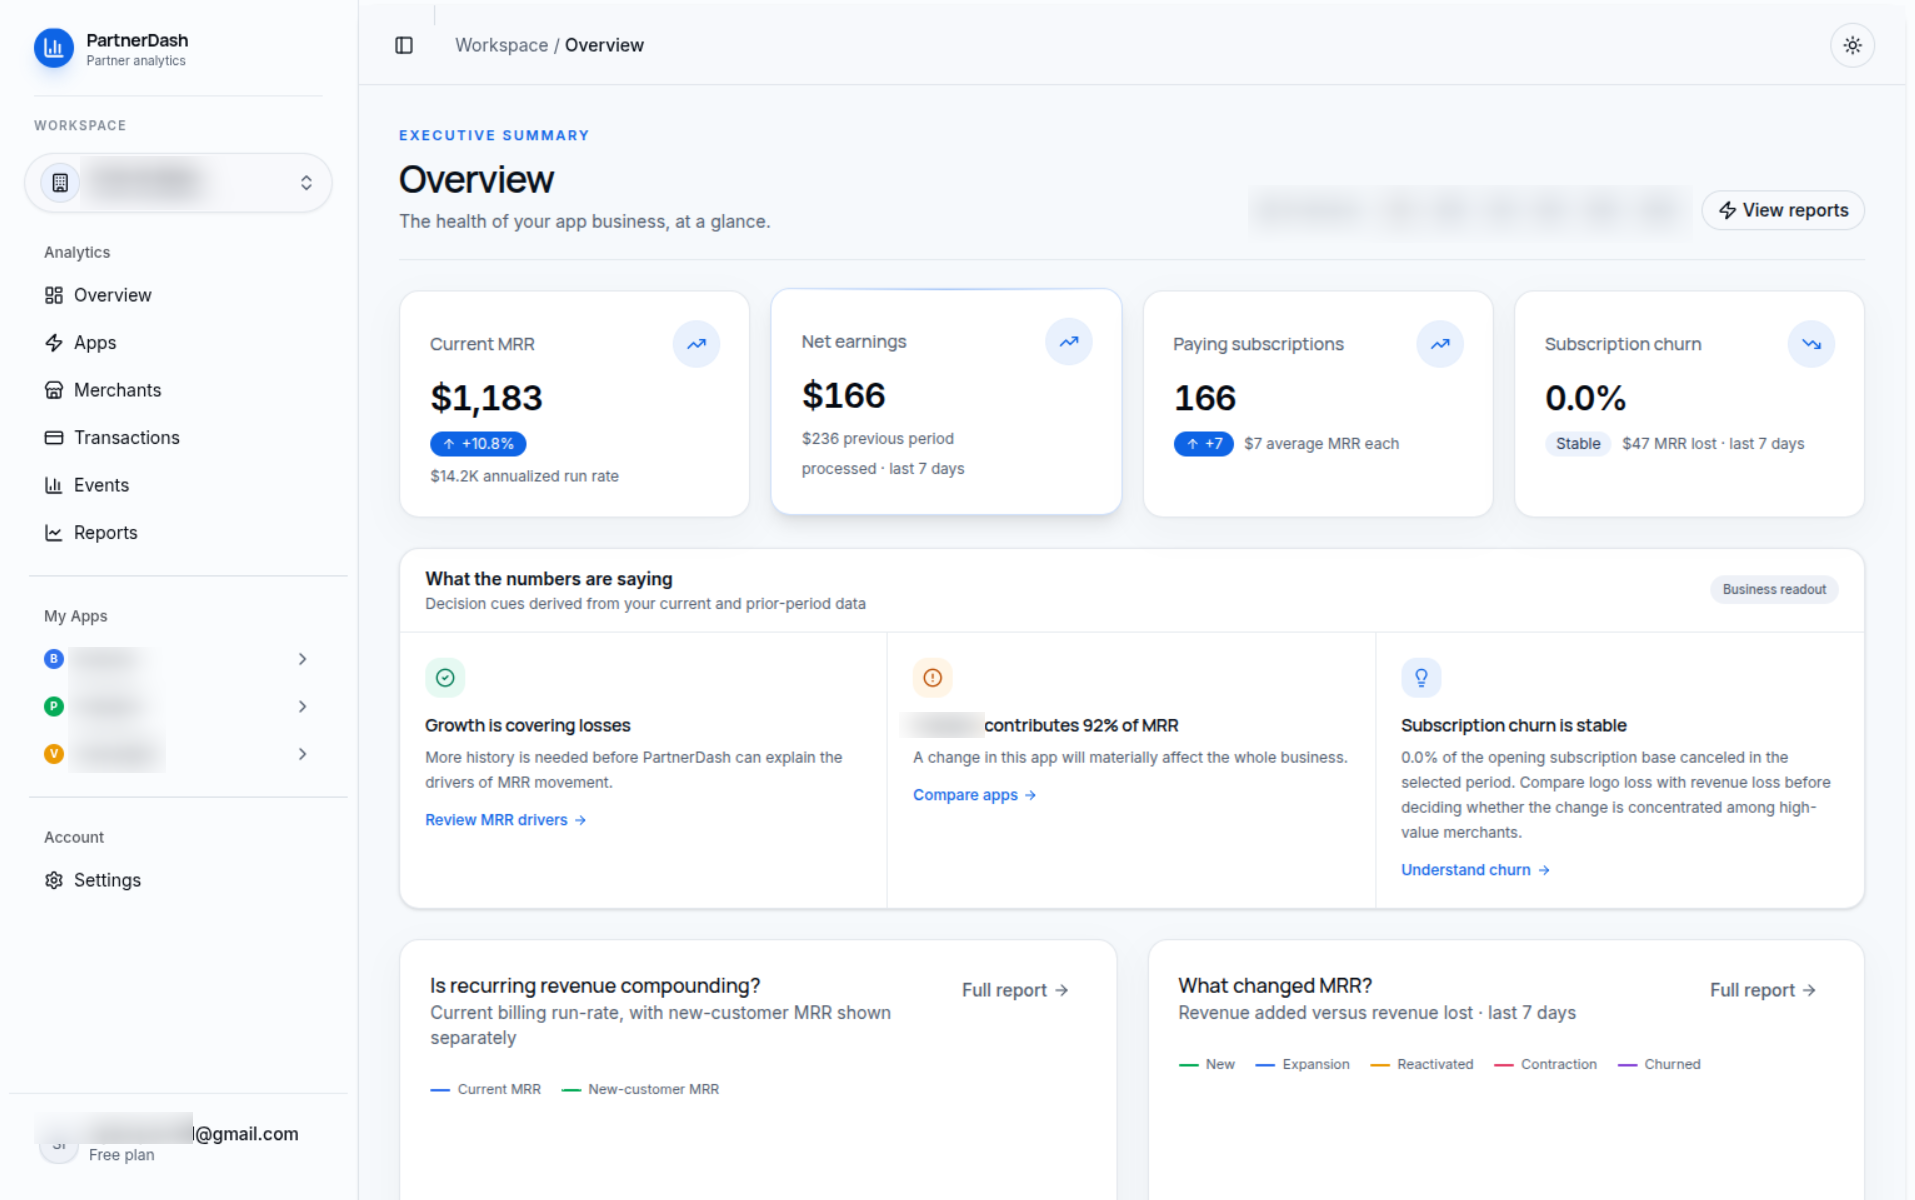
Task: Click the green check insight icon
Action: click(x=445, y=678)
